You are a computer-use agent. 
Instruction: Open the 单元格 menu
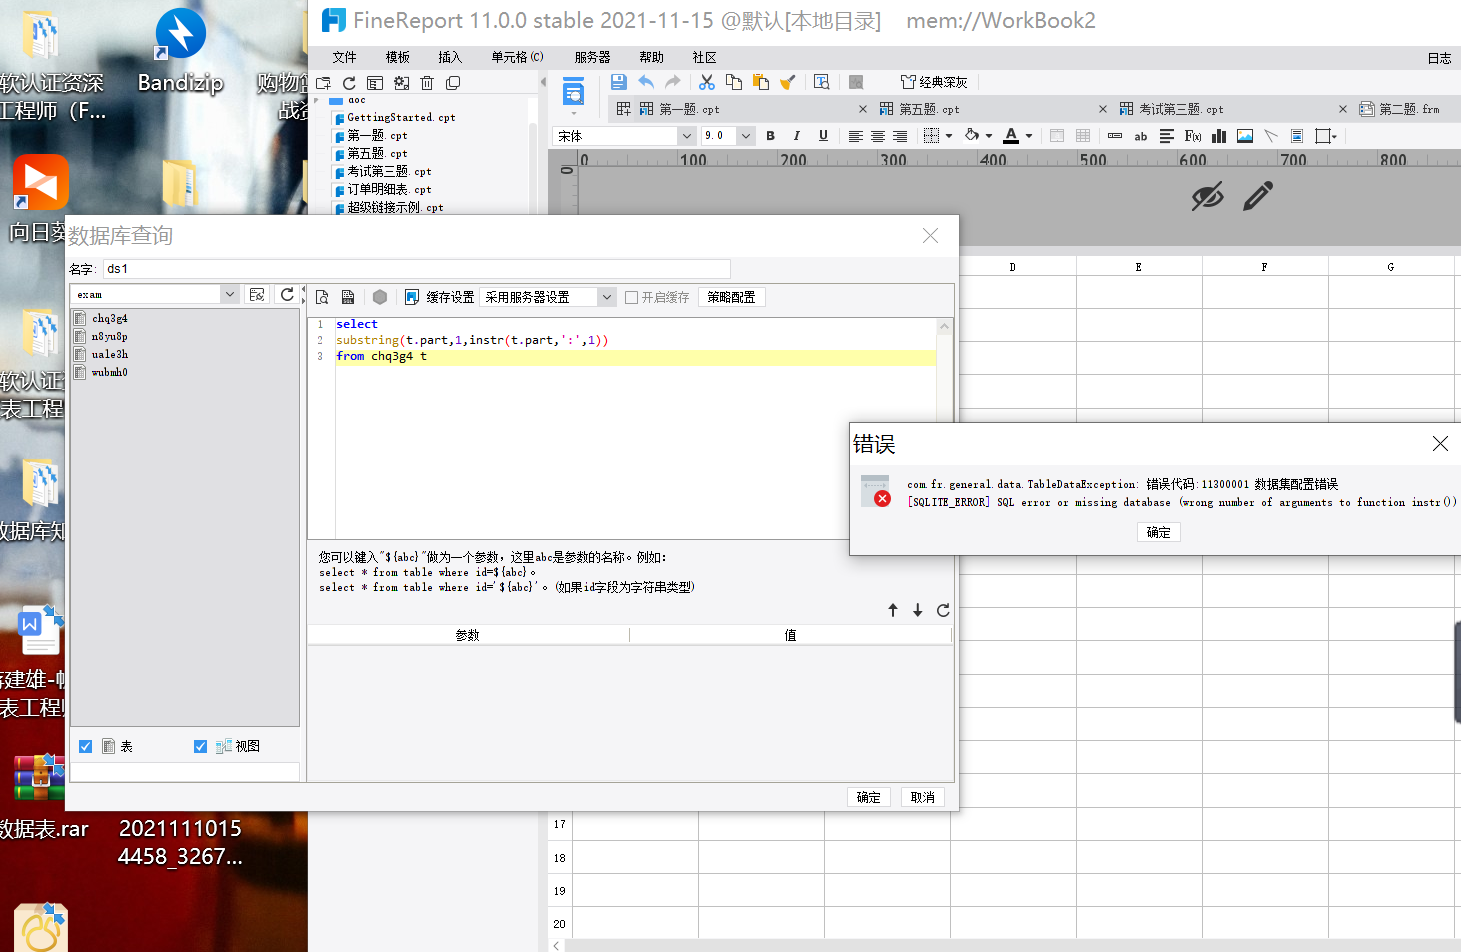pyautogui.click(x=517, y=57)
